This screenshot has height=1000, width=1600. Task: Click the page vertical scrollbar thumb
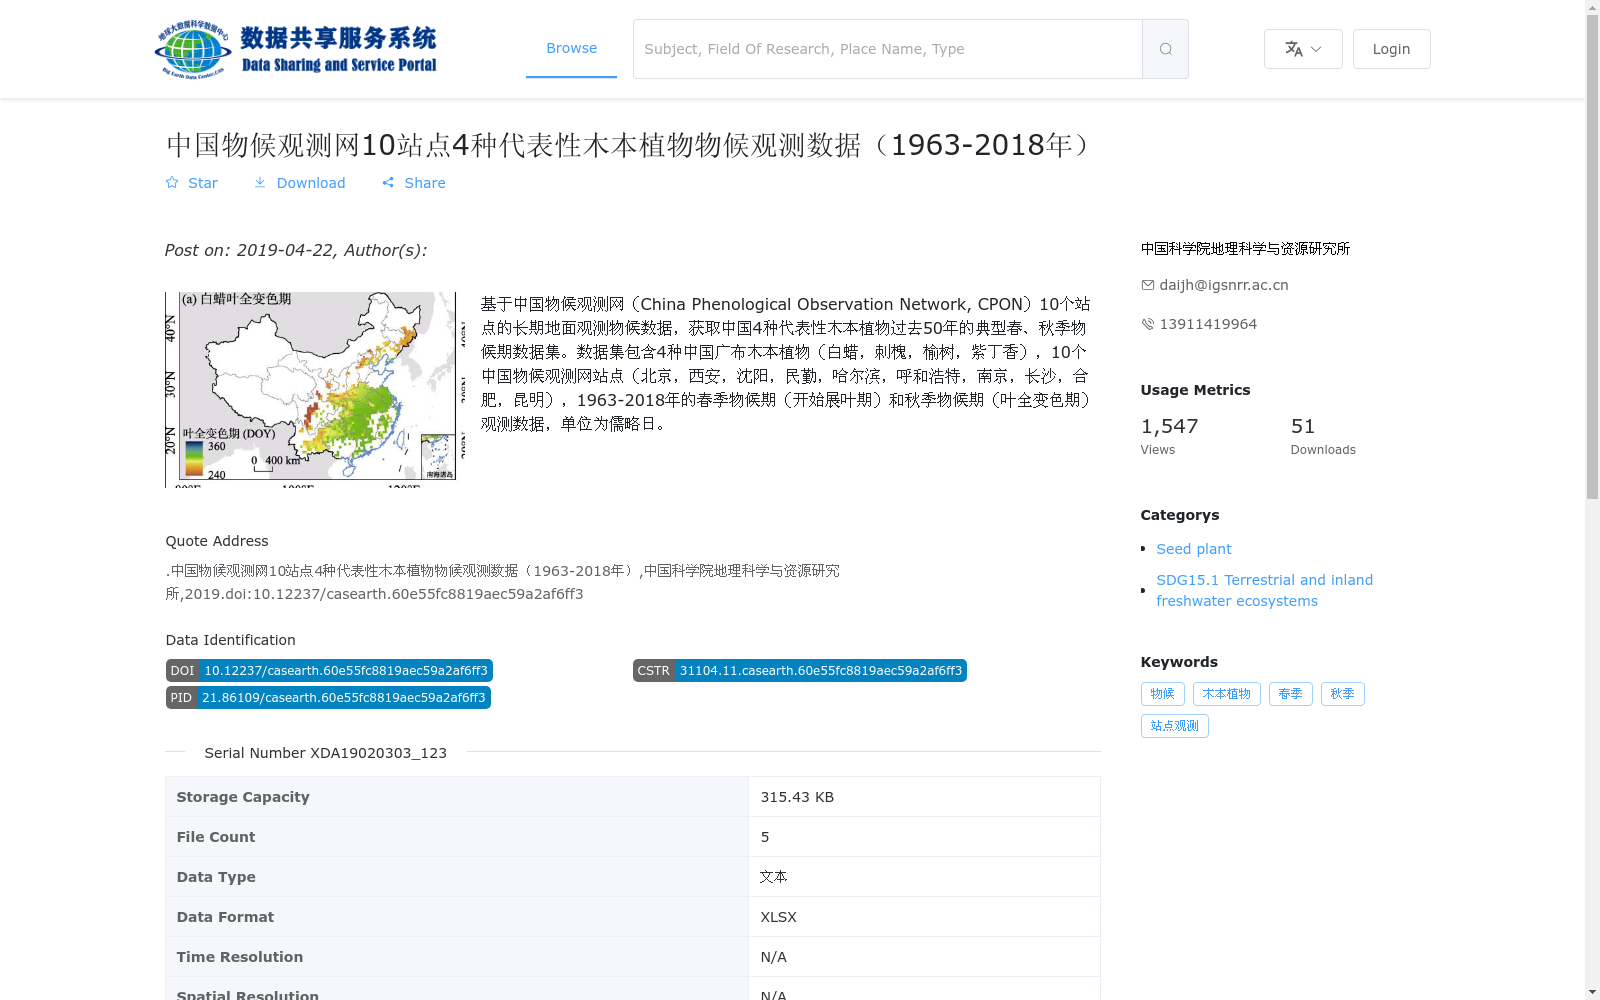tap(1592, 257)
